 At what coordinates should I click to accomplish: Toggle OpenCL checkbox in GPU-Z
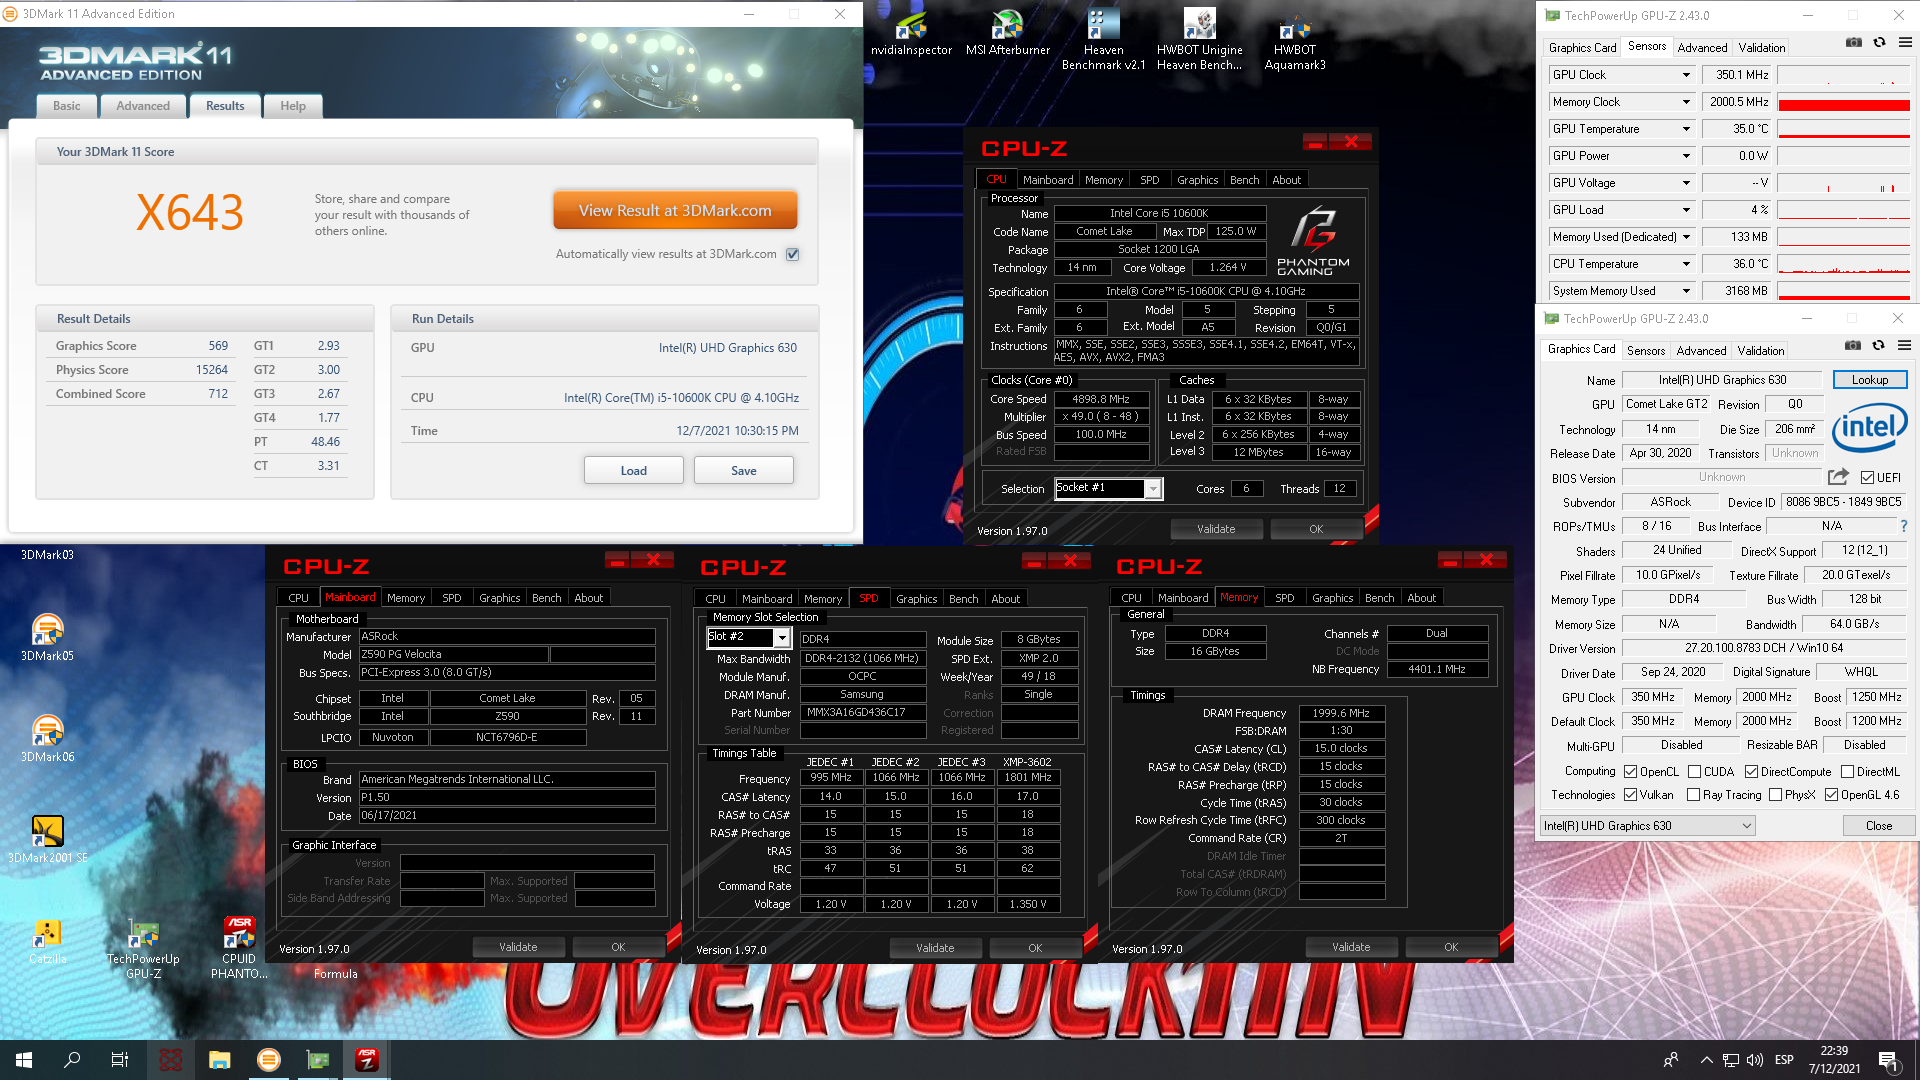tap(1631, 772)
